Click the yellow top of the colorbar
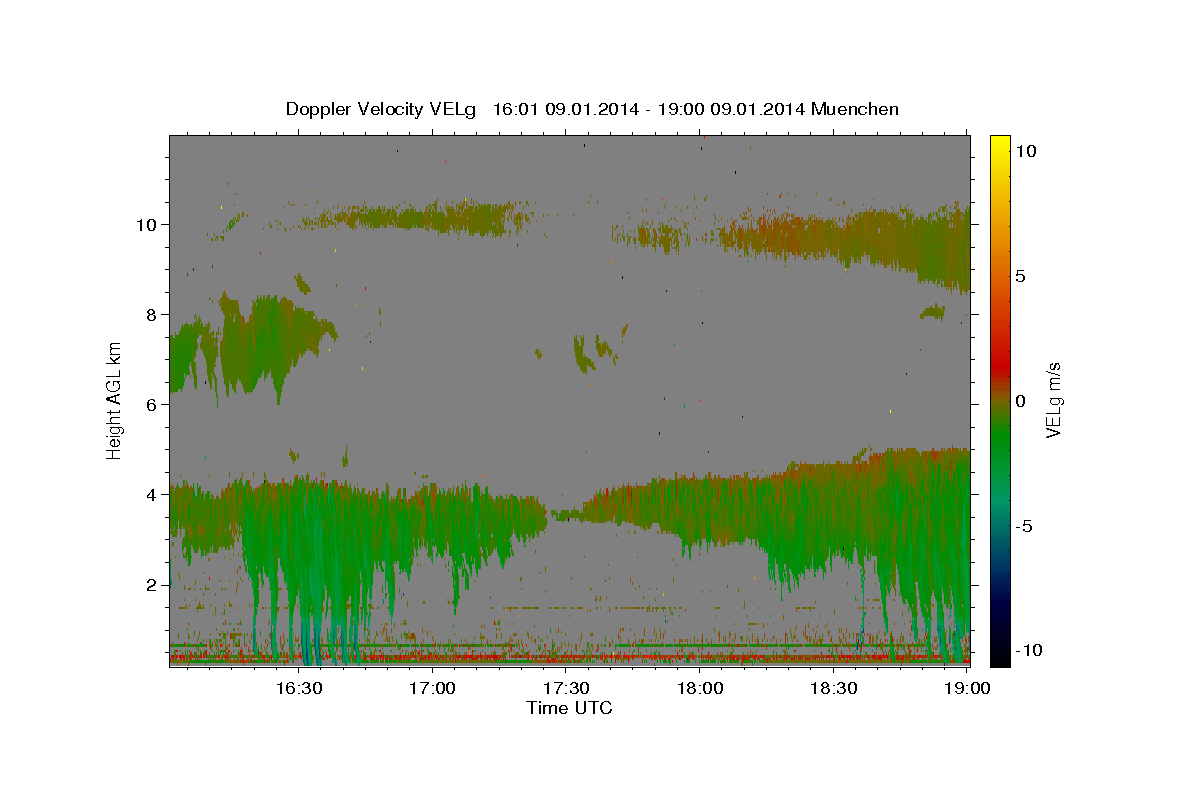Screen dimensions: 1200x800 point(1000,145)
